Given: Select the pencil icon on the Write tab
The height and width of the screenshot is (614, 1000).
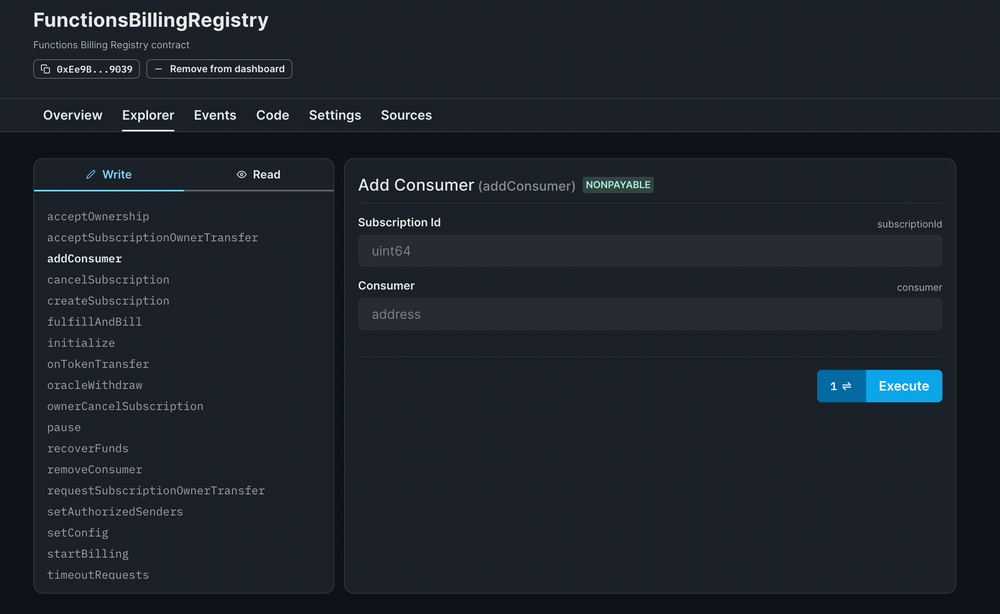Looking at the screenshot, I should click(90, 174).
